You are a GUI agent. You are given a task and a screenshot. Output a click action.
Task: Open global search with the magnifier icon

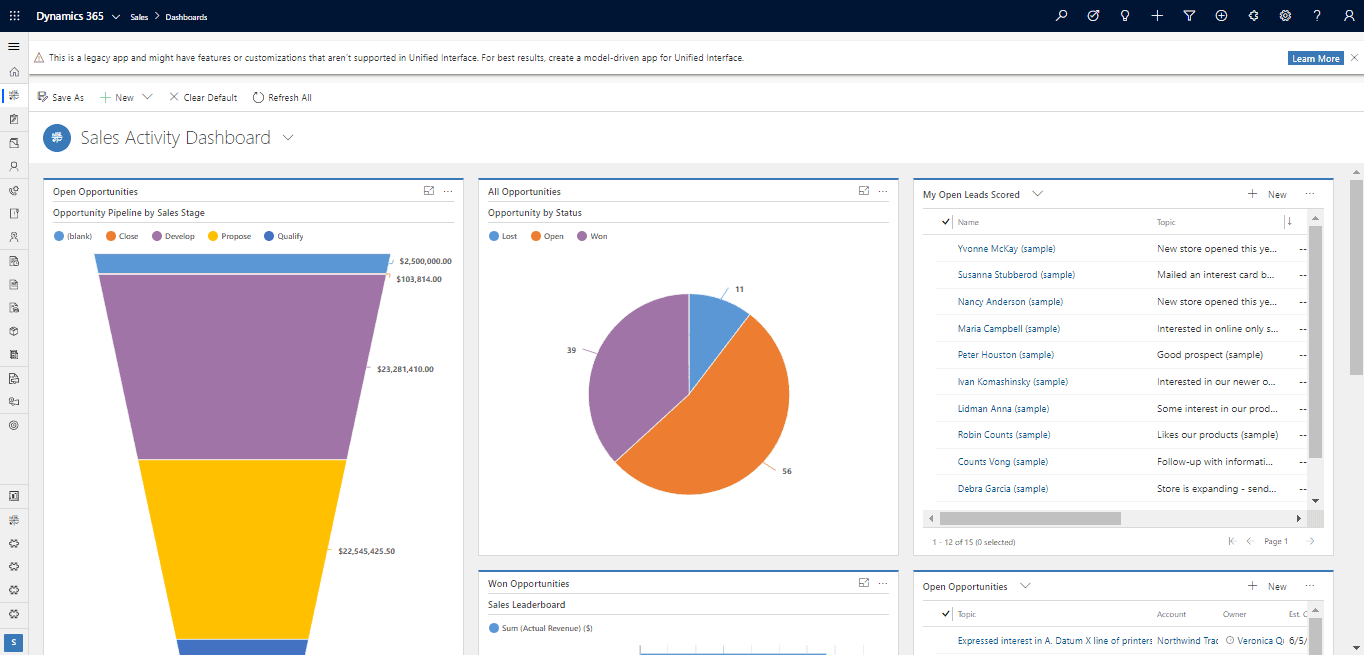pos(1061,15)
